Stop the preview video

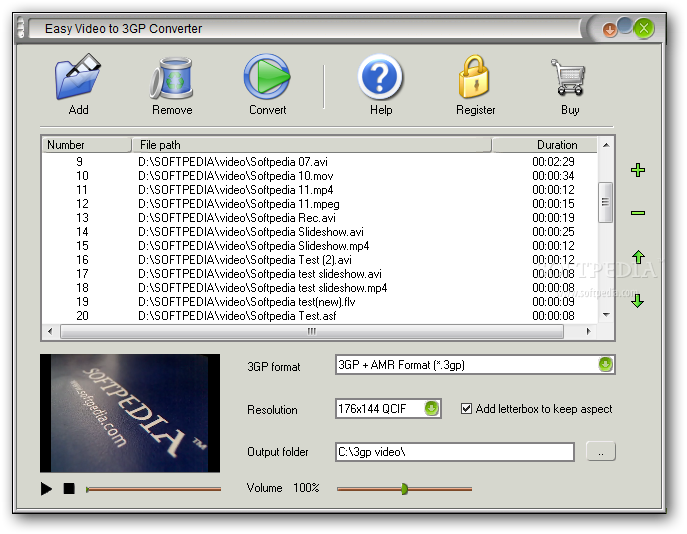(x=69, y=488)
